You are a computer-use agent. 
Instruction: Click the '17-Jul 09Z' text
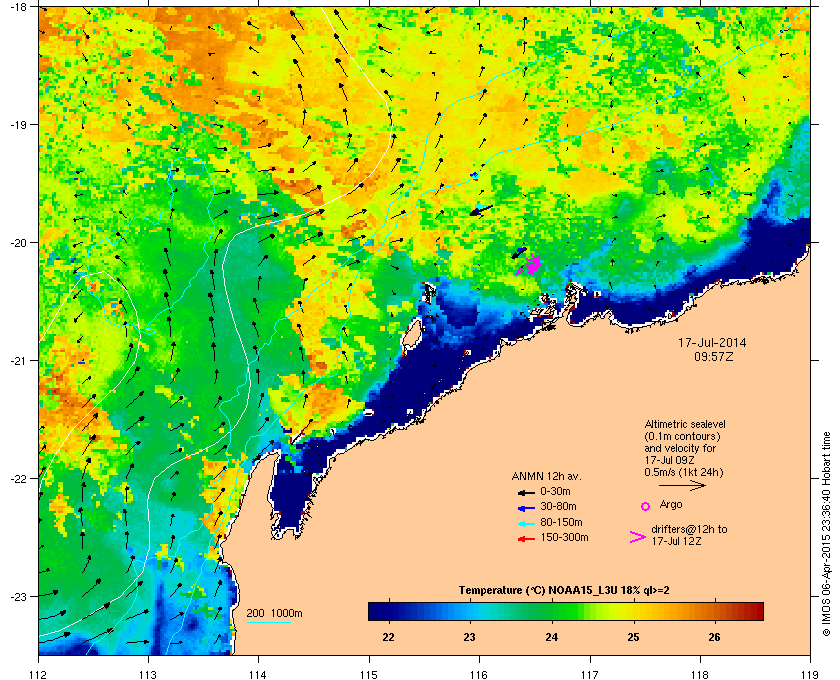coord(670,460)
